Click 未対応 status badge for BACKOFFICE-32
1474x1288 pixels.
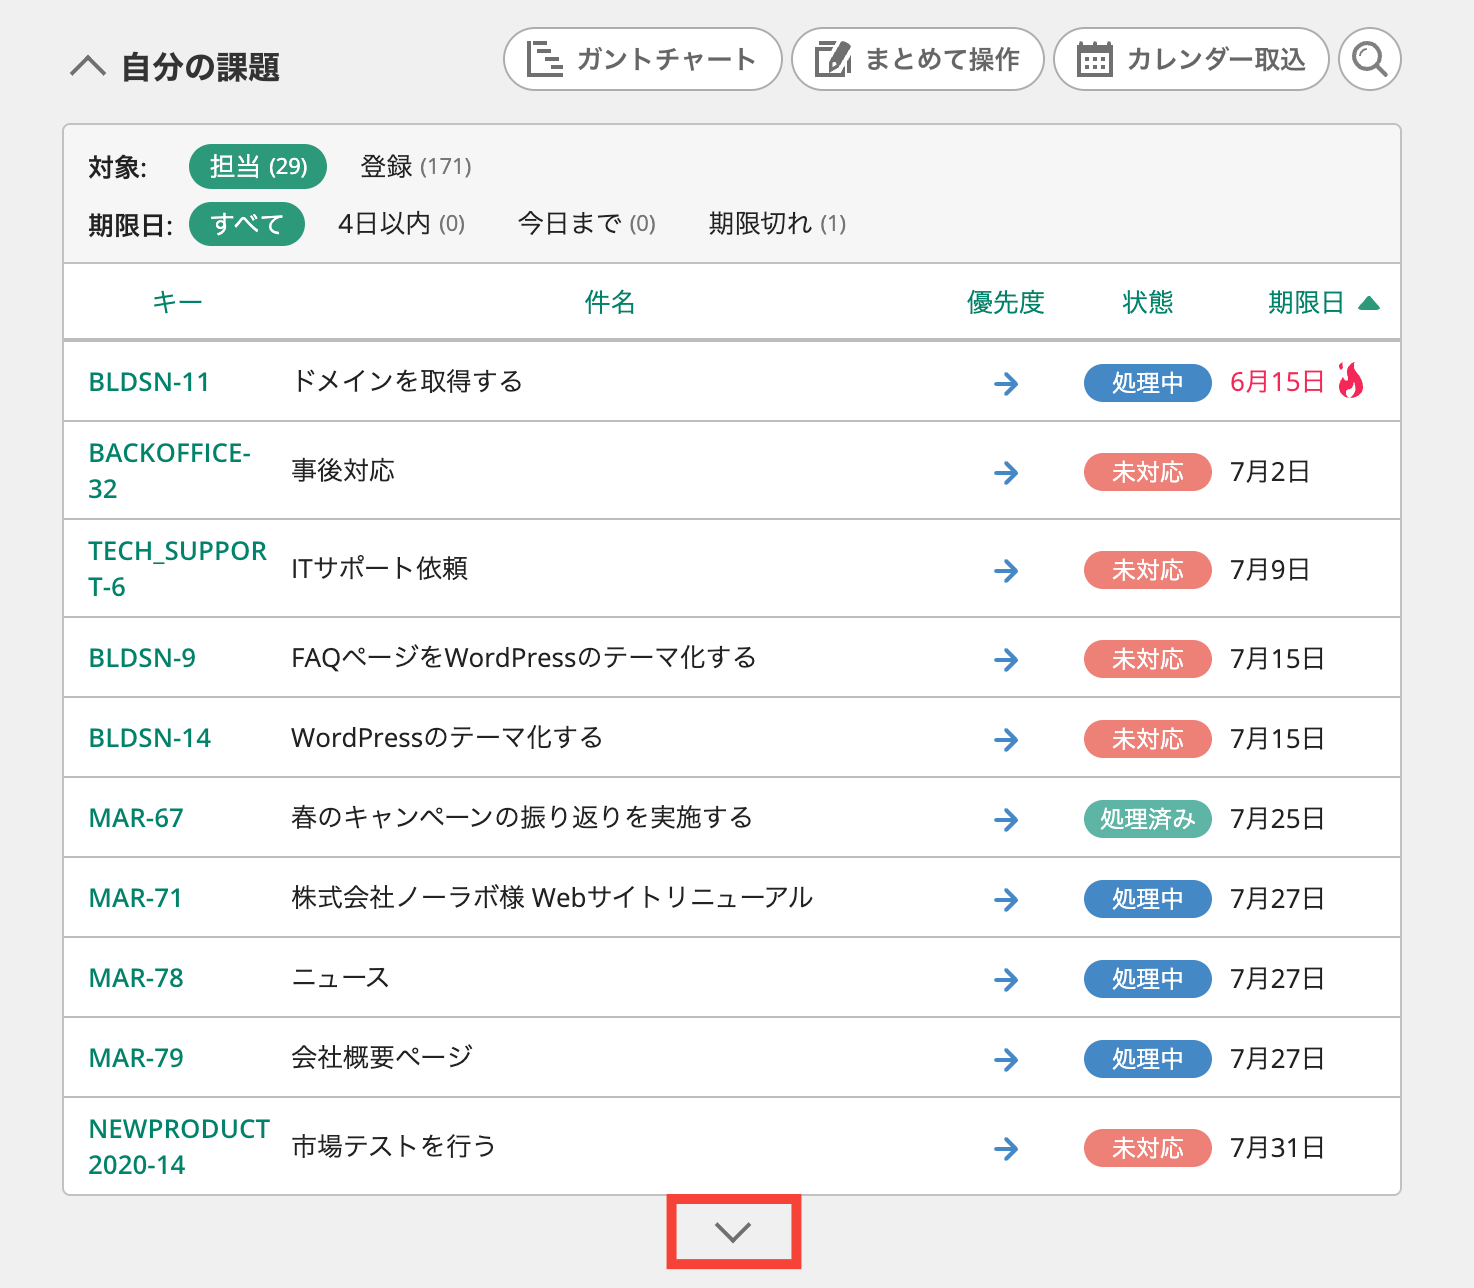[1148, 471]
